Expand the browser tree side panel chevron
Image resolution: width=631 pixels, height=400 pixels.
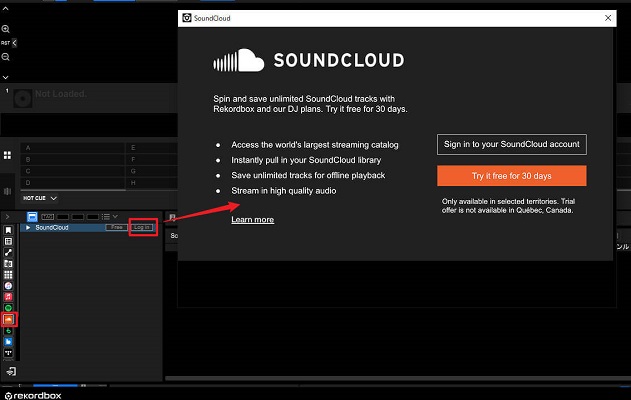coord(7,216)
